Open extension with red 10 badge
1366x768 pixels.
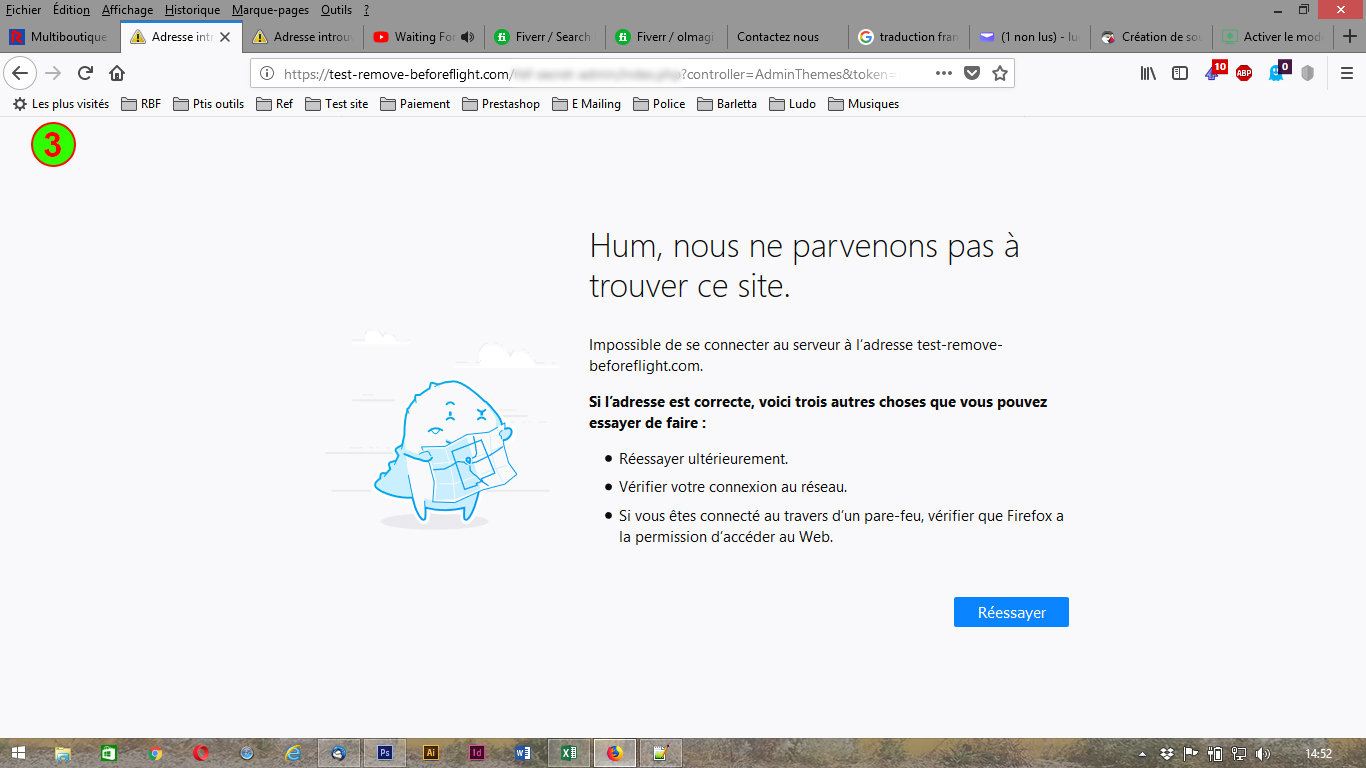click(1214, 72)
